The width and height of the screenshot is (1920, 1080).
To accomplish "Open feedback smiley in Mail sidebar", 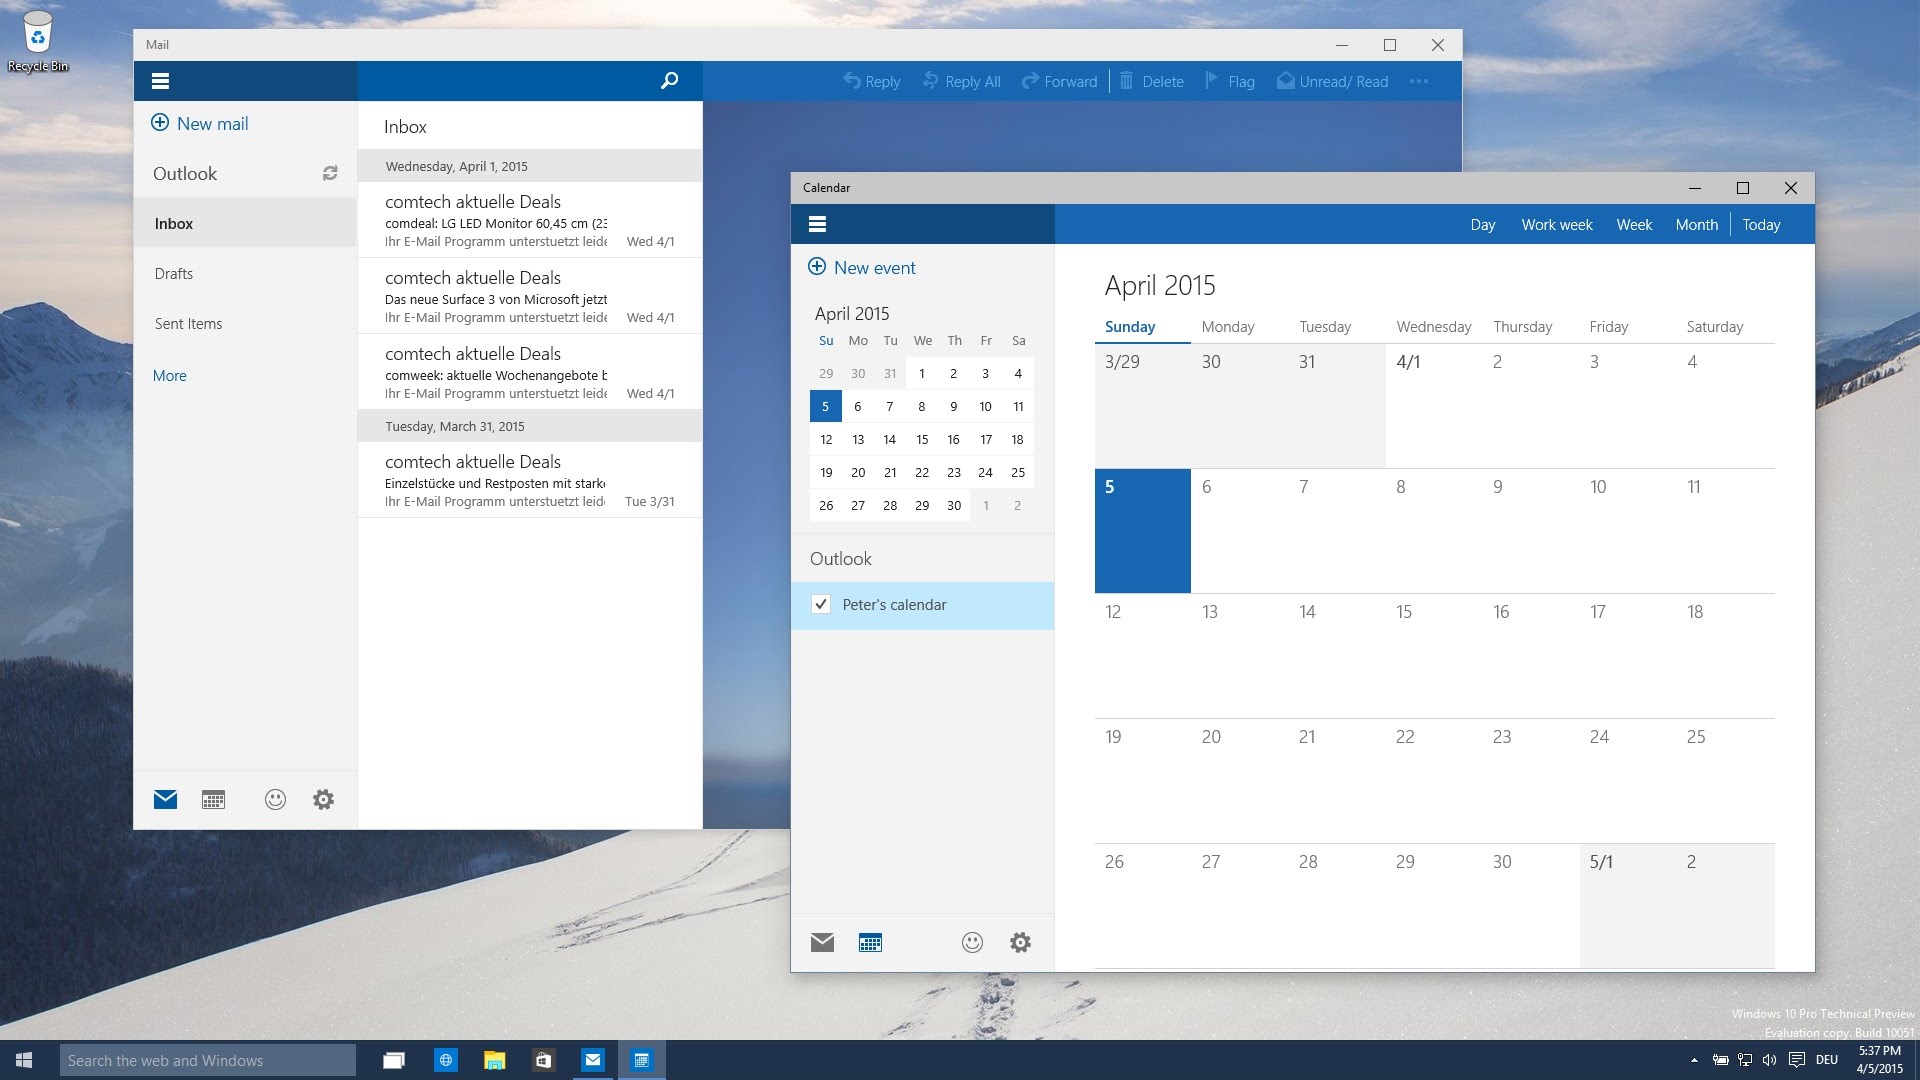I will (x=275, y=799).
